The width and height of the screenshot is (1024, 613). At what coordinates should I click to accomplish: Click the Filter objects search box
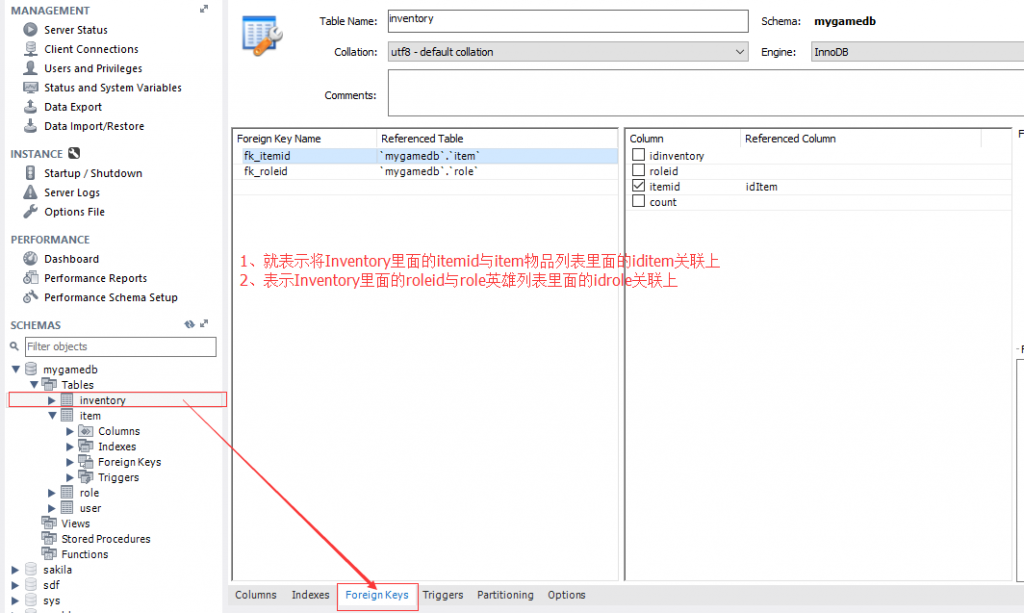118,346
